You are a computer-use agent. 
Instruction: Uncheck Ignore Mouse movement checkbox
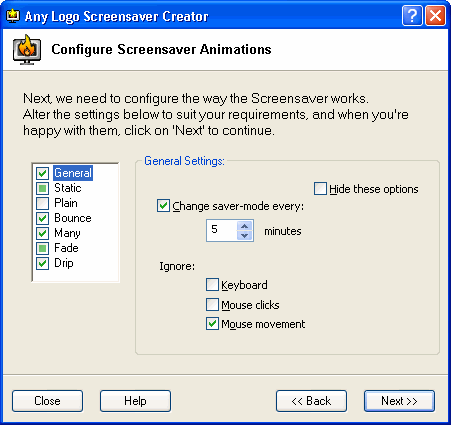pyautogui.click(x=212, y=324)
